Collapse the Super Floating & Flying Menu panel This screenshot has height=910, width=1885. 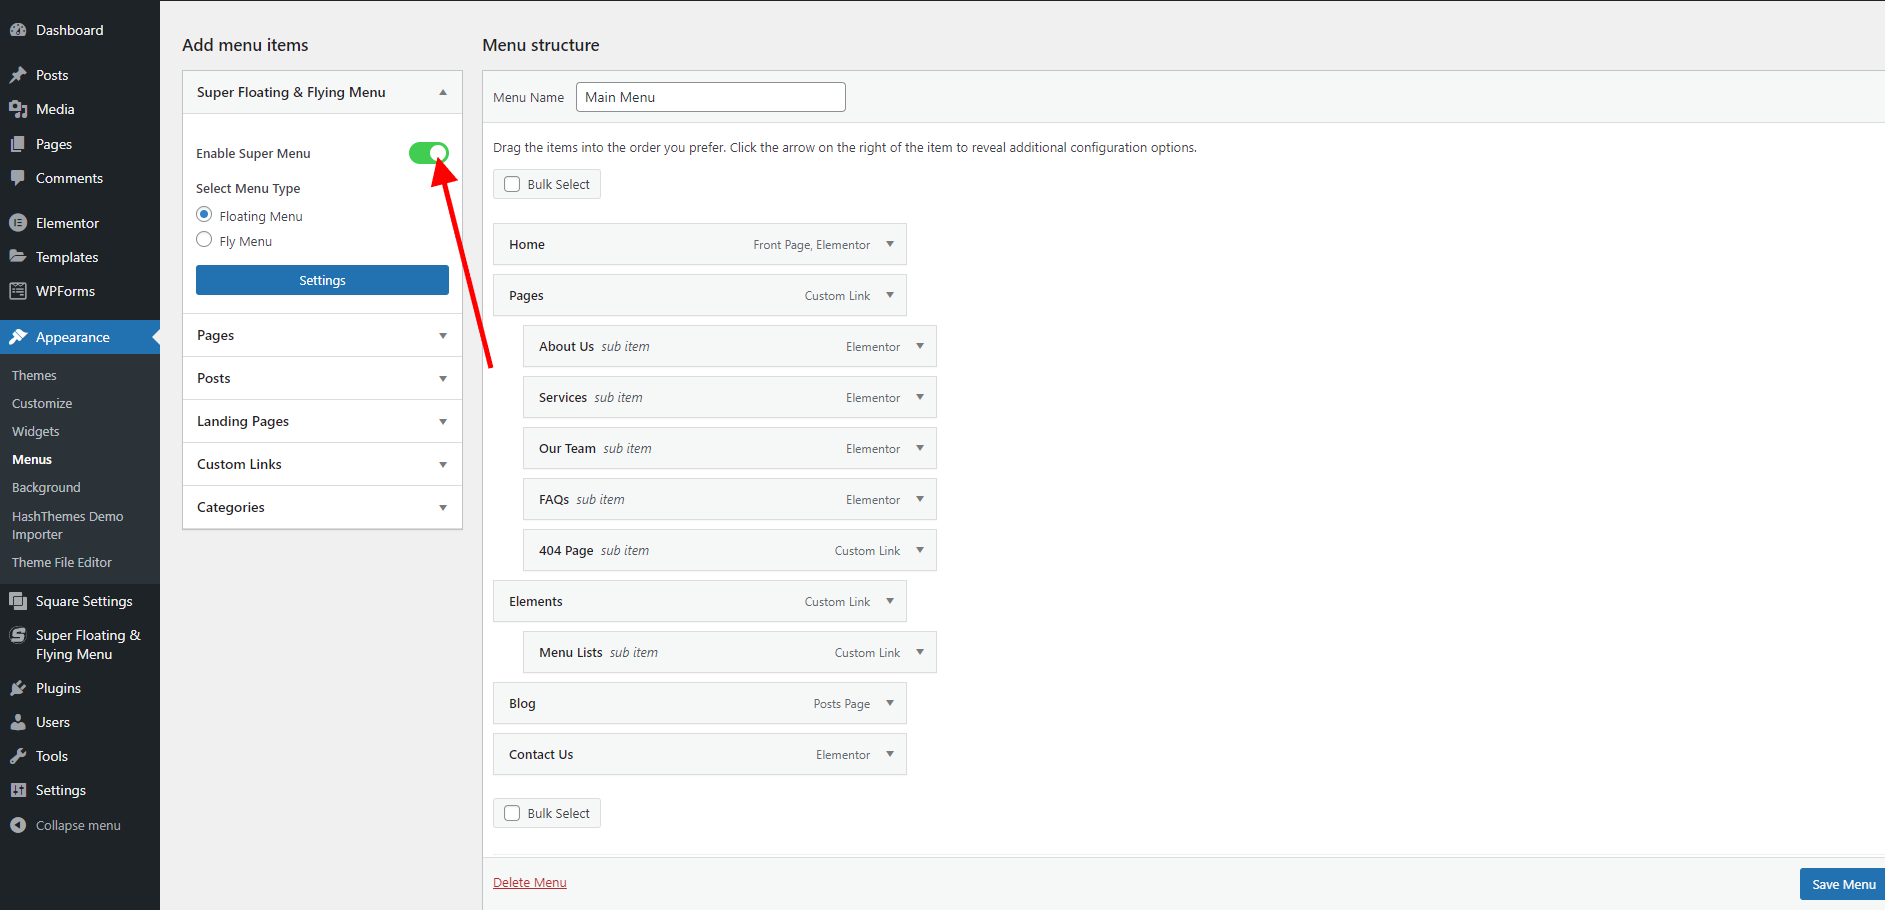click(x=443, y=92)
